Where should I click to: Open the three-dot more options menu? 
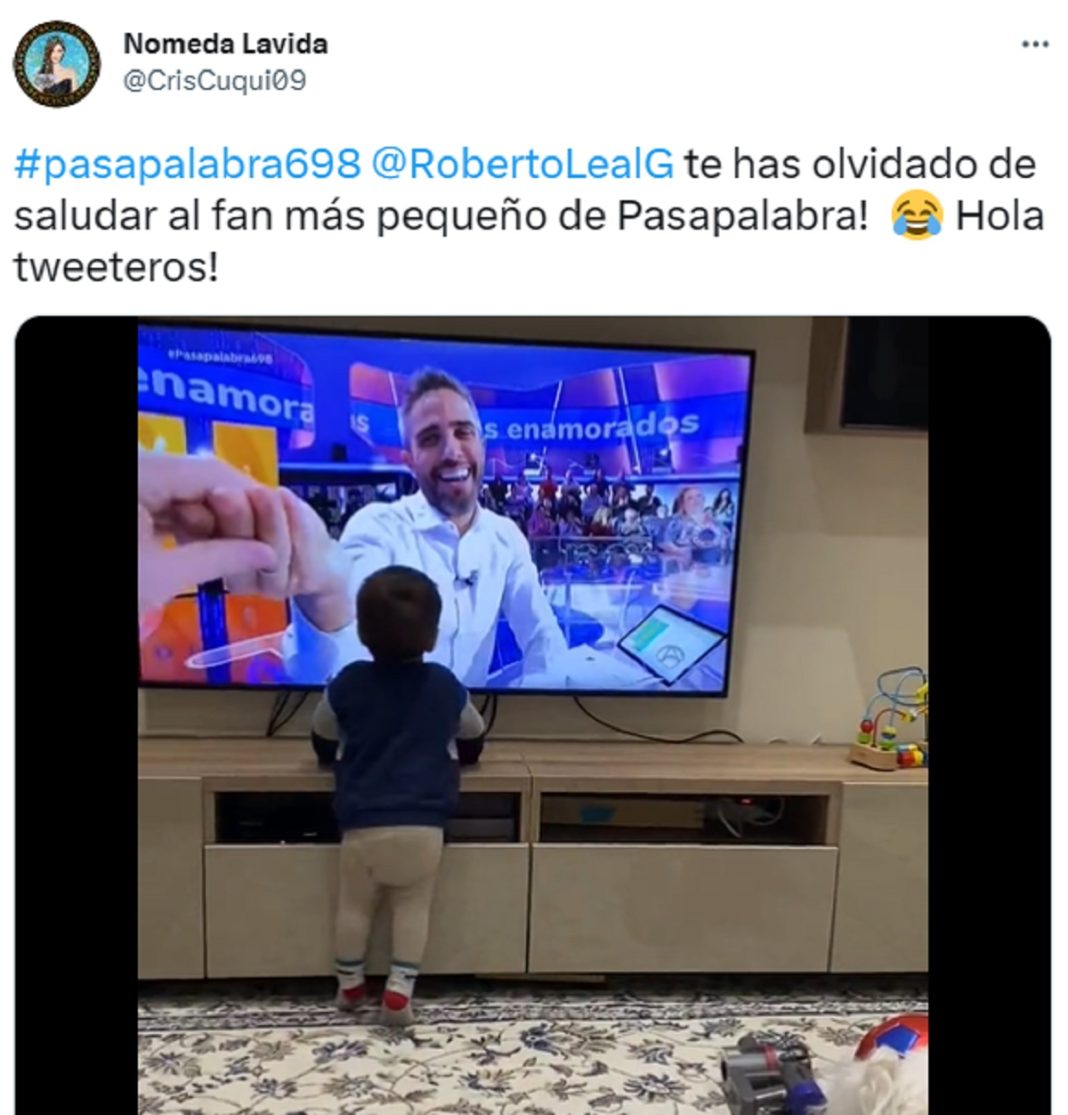(x=1035, y=45)
